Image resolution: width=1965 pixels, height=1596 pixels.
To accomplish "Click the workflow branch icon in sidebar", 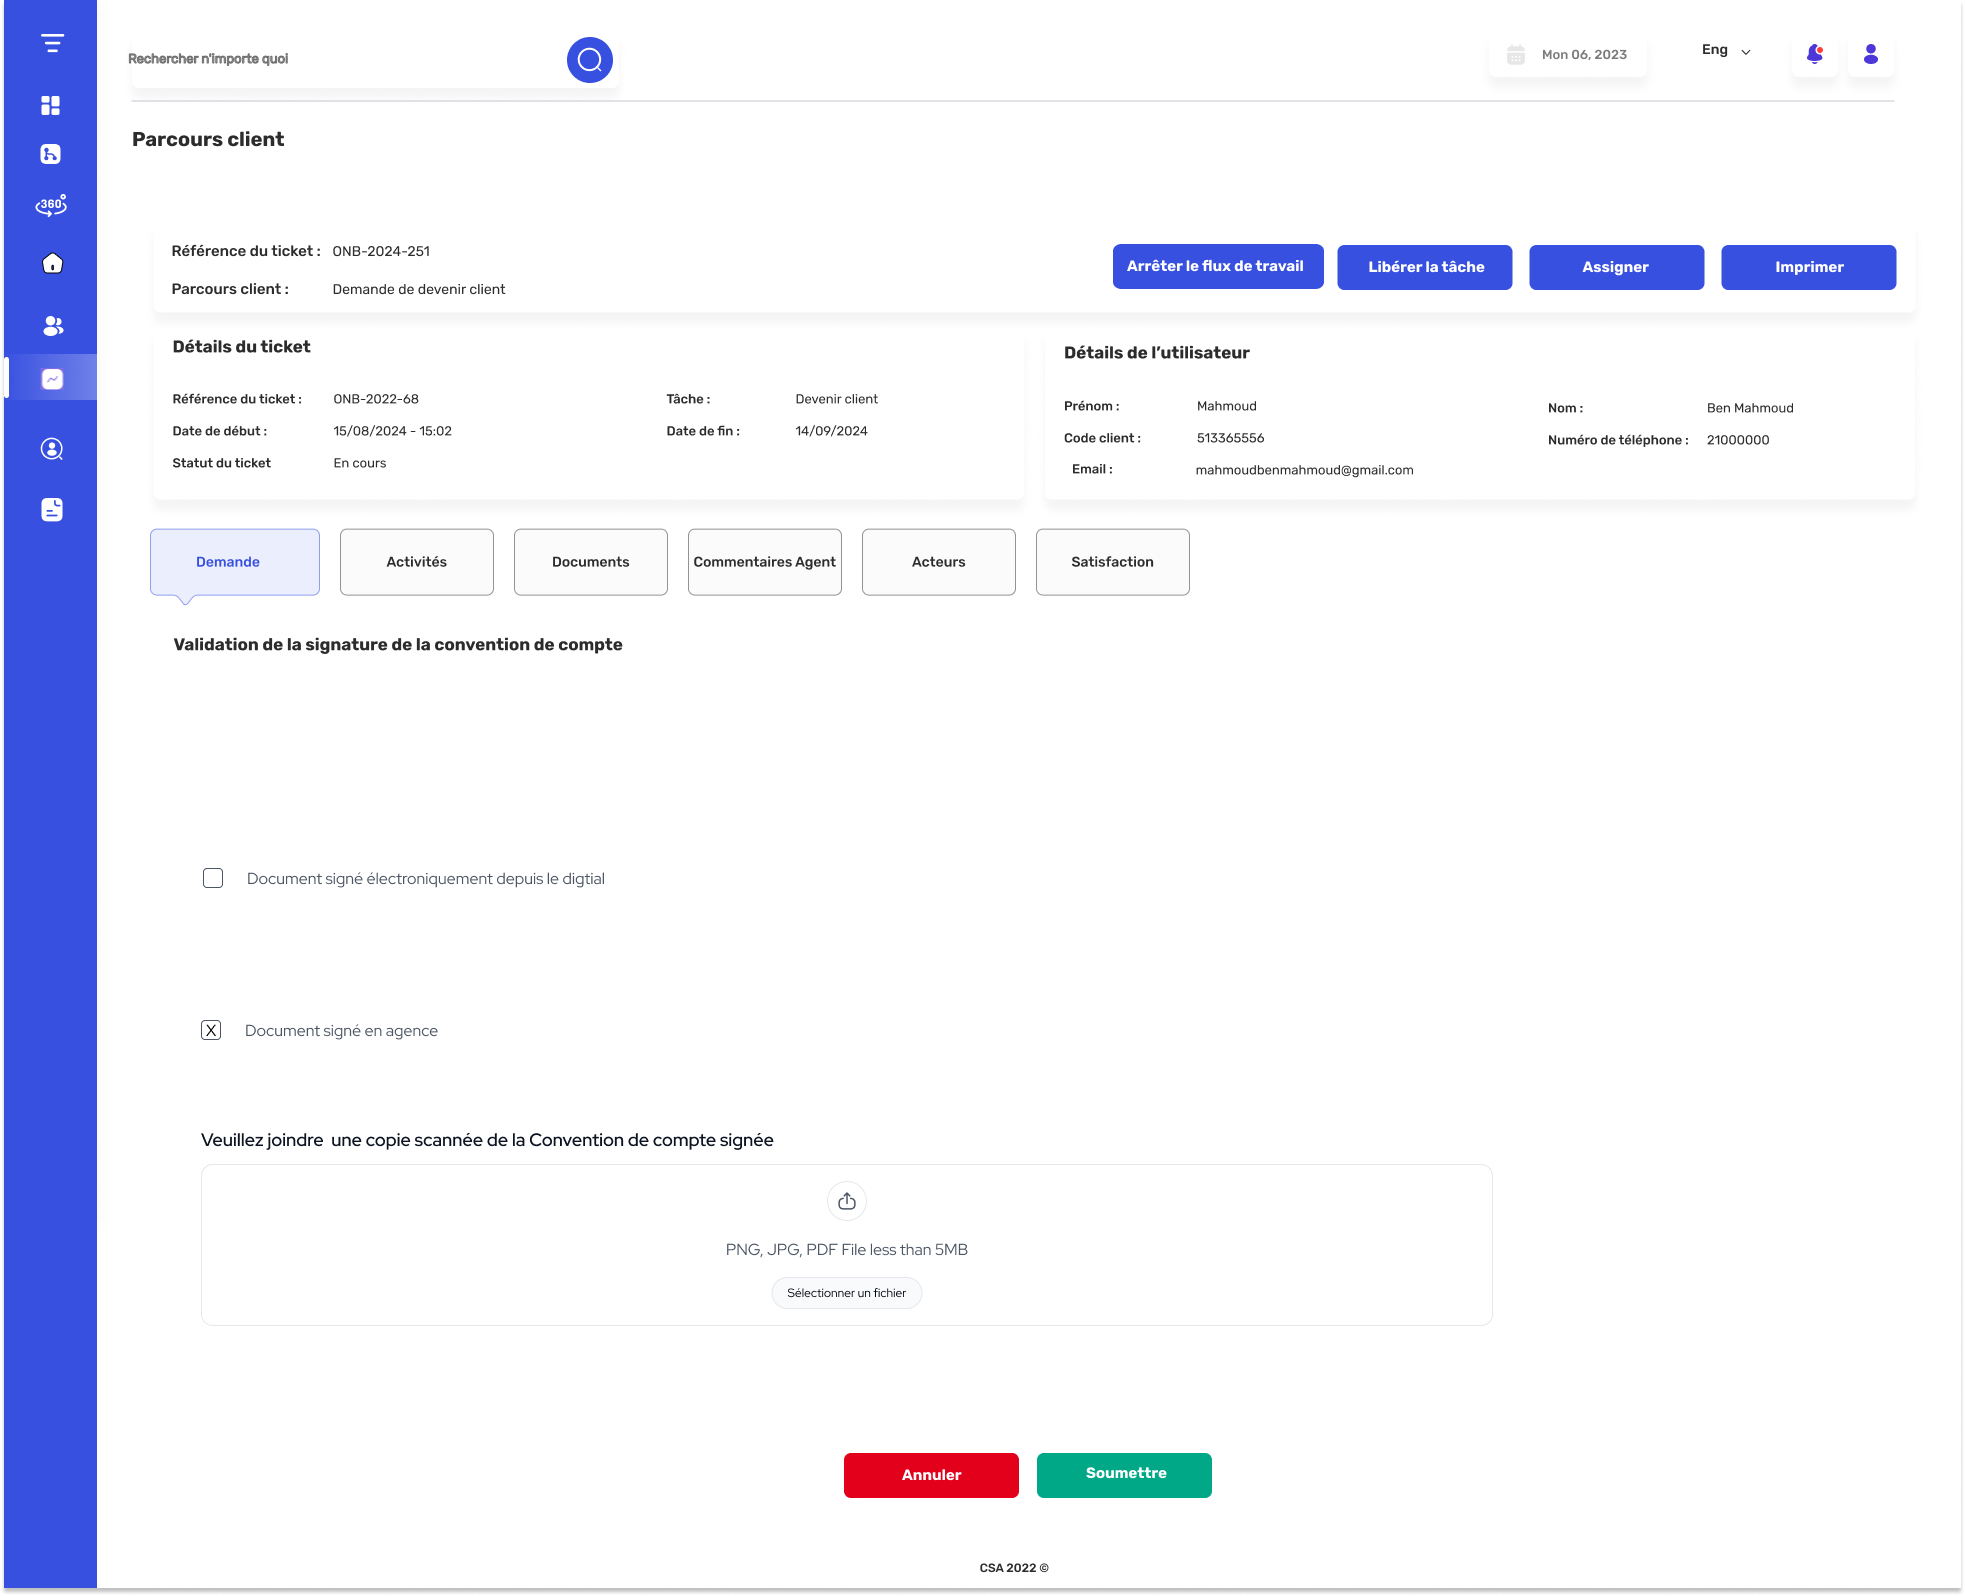I will point(51,154).
